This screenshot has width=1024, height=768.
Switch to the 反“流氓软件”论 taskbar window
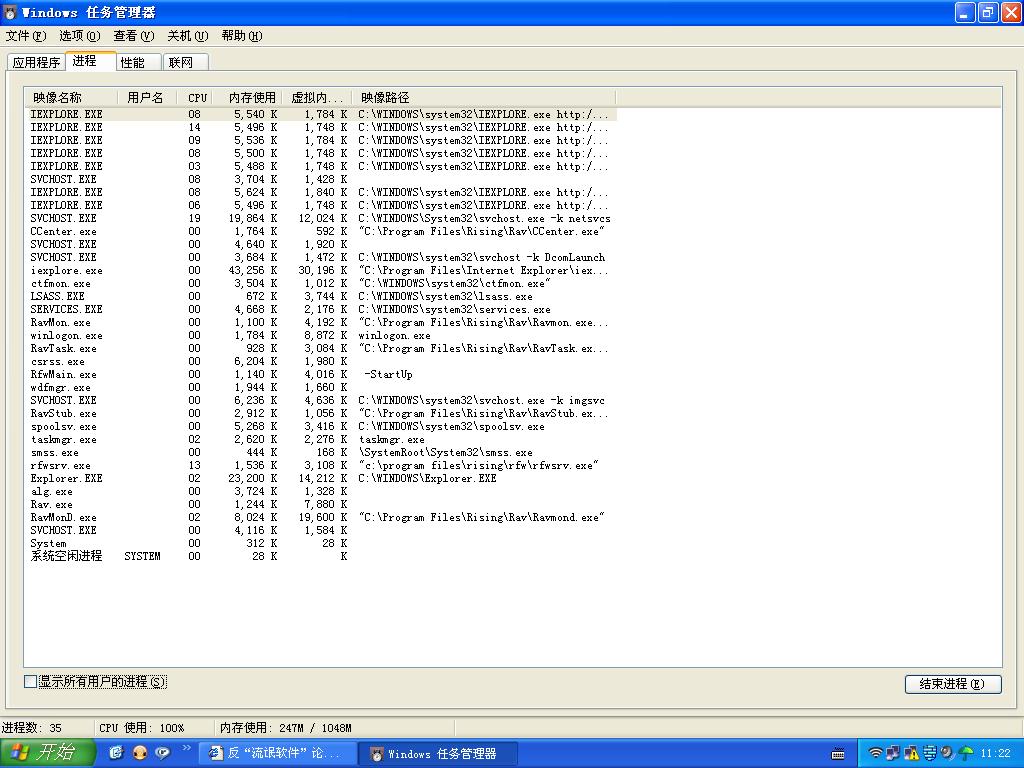click(x=278, y=754)
